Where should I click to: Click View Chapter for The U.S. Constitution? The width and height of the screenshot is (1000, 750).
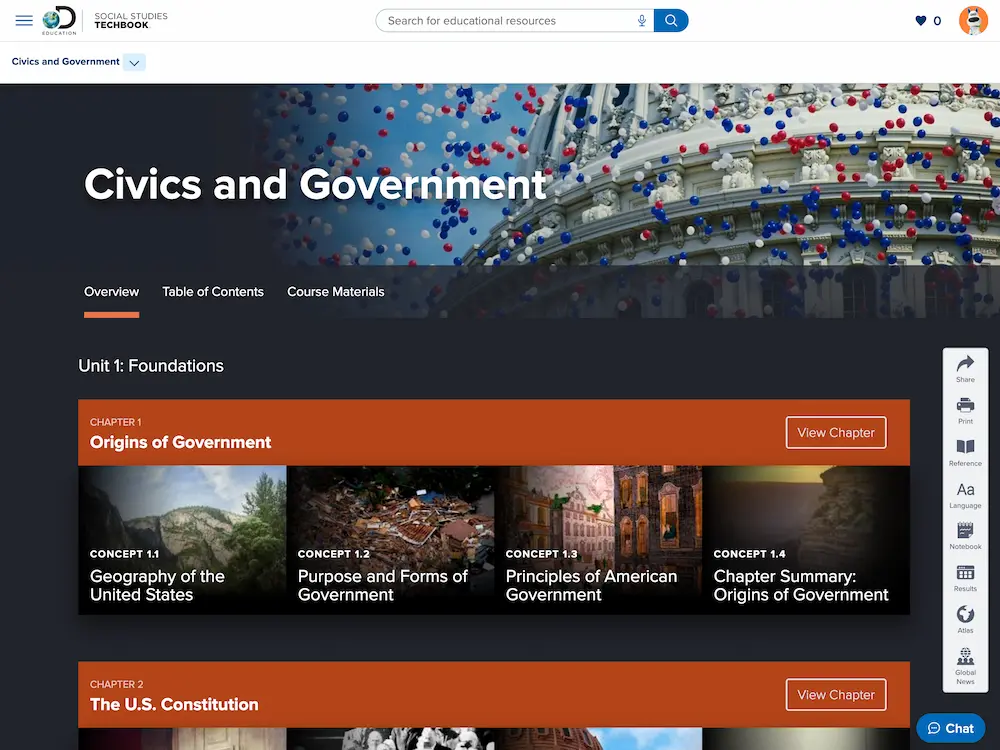(835, 695)
